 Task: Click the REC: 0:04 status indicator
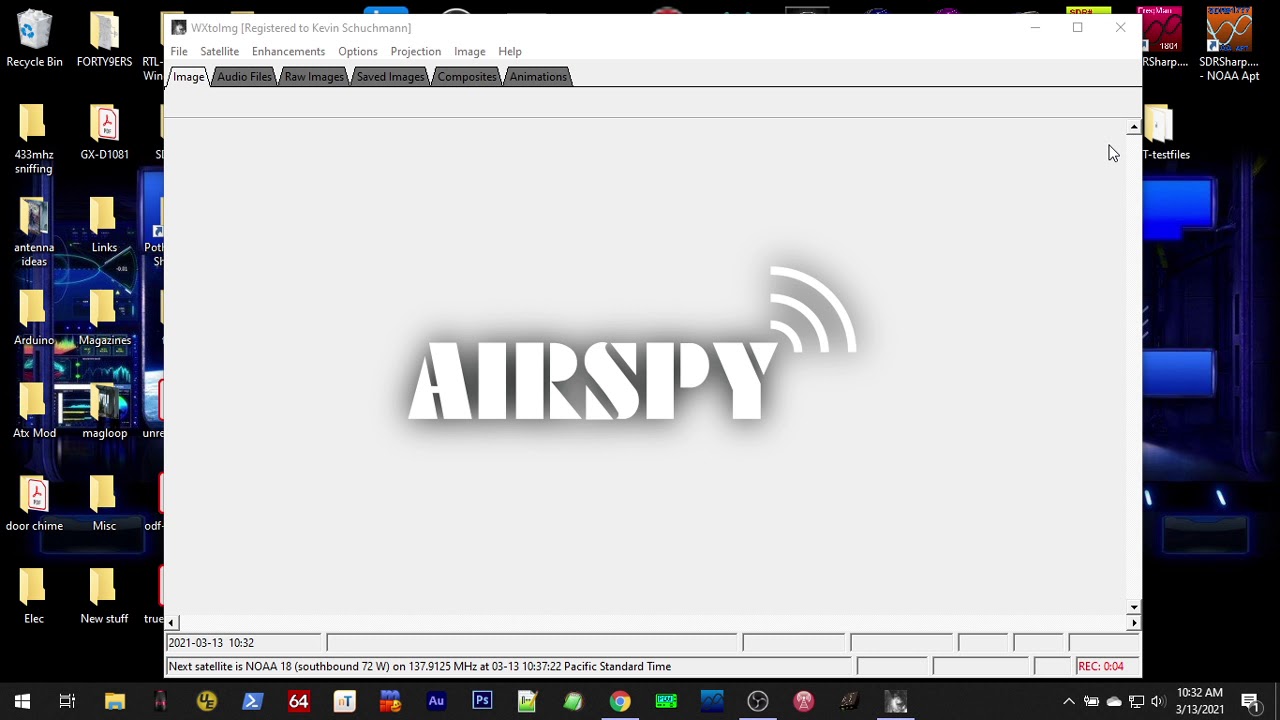tap(1108, 666)
